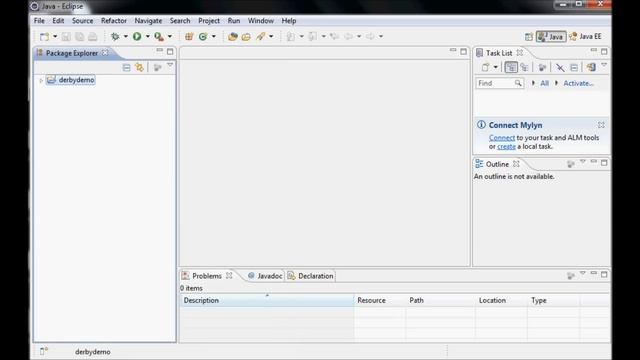This screenshot has height=360, width=640.
Task: Click Focus on Workweek icon in Task List
Action: pyautogui.click(x=542, y=67)
